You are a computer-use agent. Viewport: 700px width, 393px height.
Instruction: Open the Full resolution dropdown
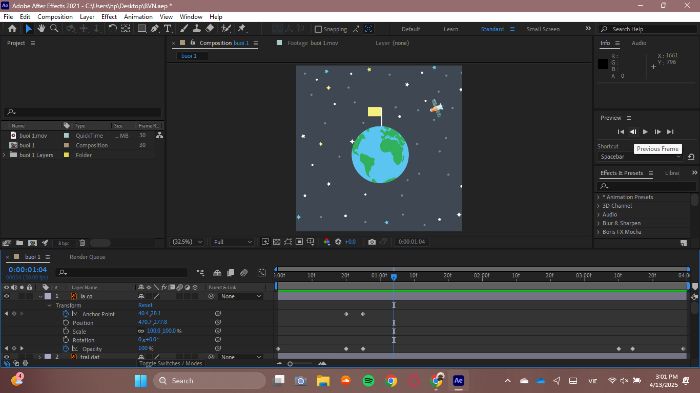[232, 242]
